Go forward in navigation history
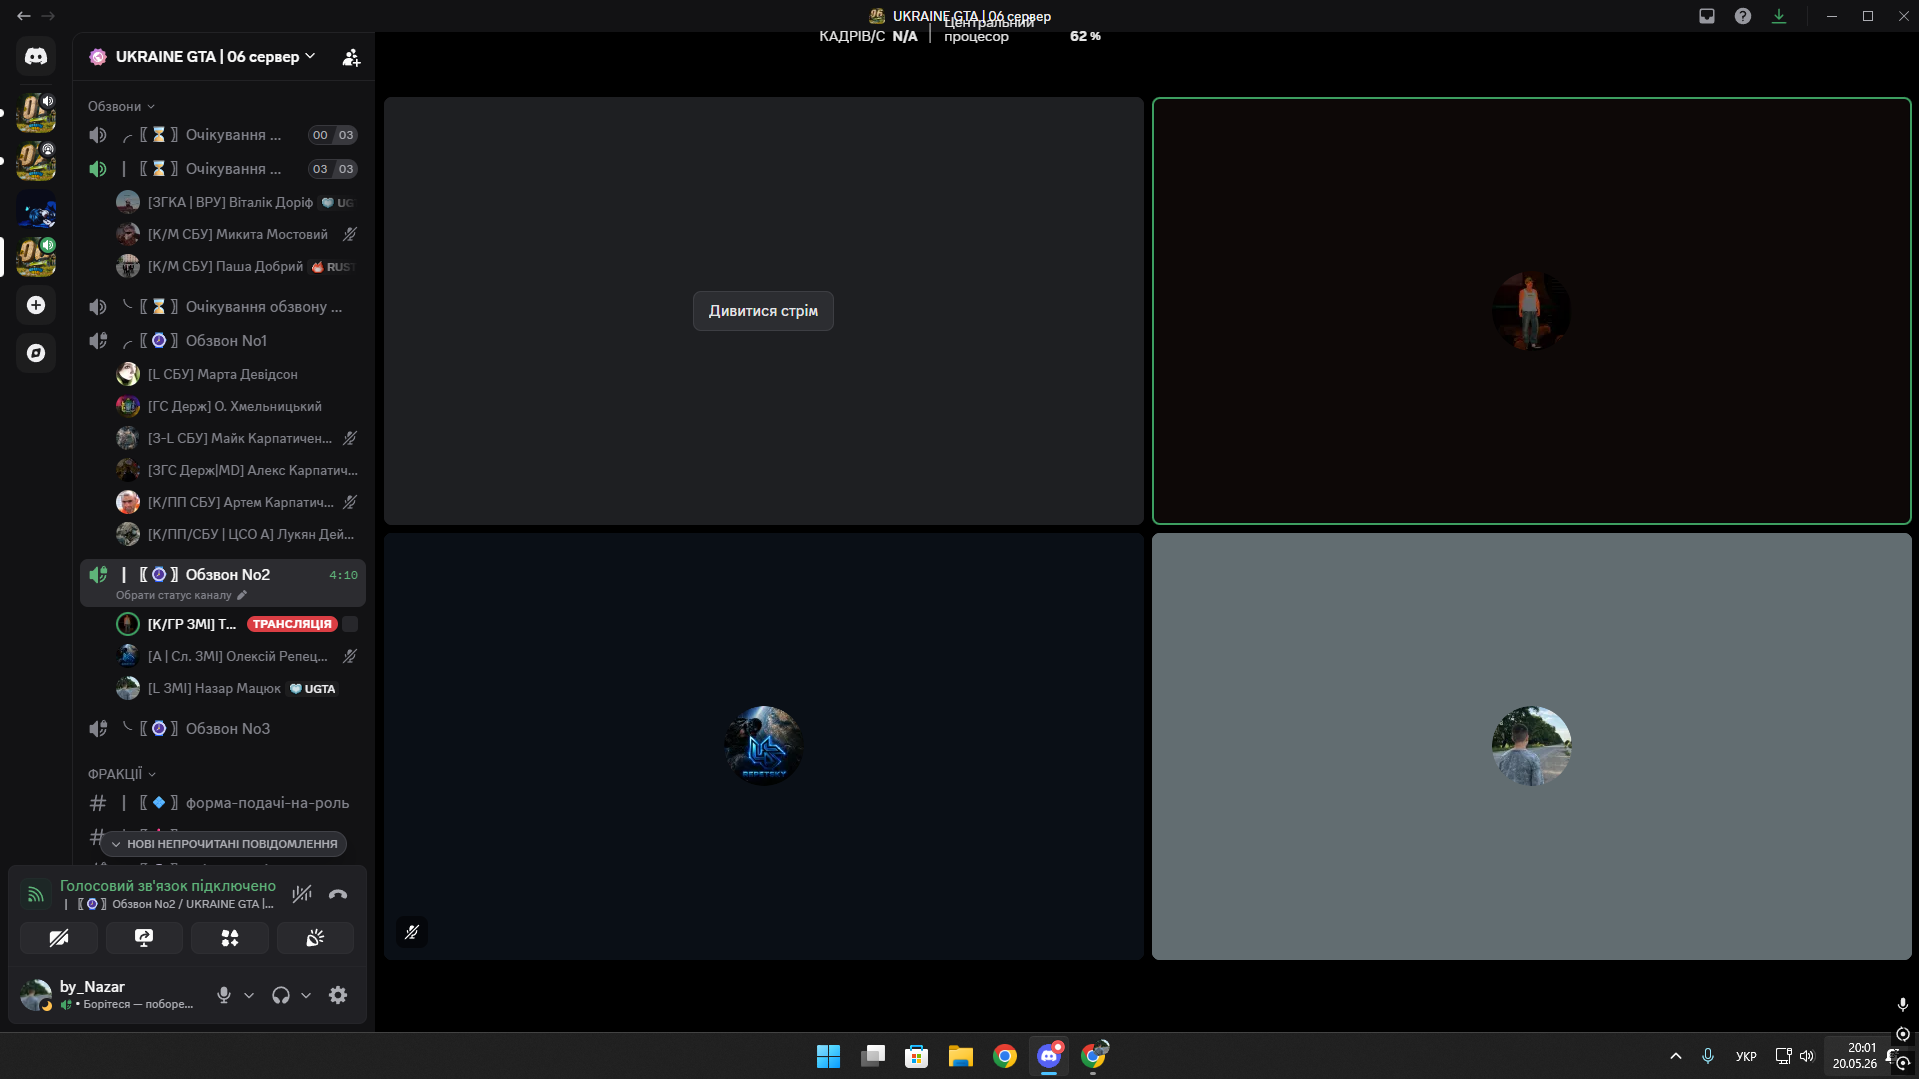The width and height of the screenshot is (1919, 1079). (48, 16)
